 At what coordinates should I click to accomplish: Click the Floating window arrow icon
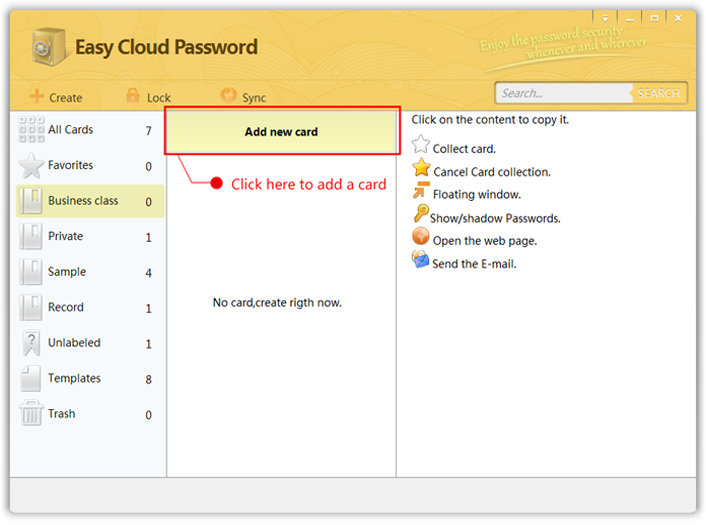tap(421, 190)
